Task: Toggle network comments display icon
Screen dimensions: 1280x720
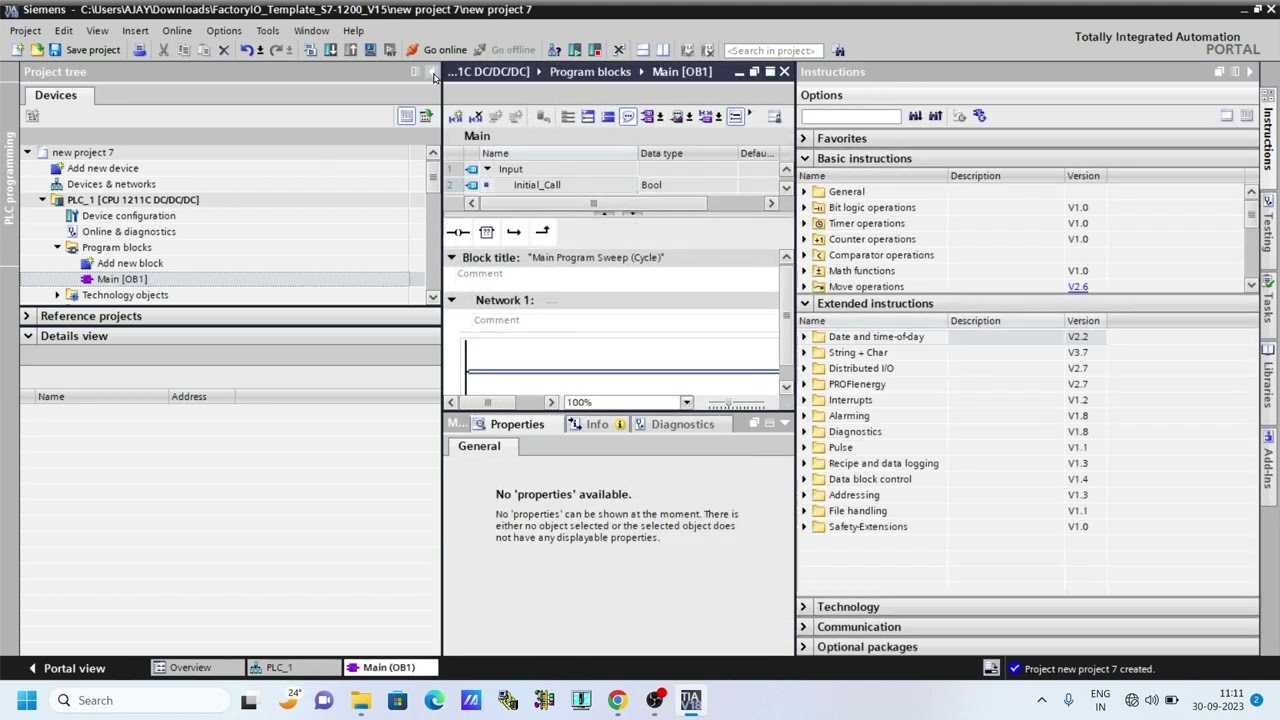Action: coord(628,117)
